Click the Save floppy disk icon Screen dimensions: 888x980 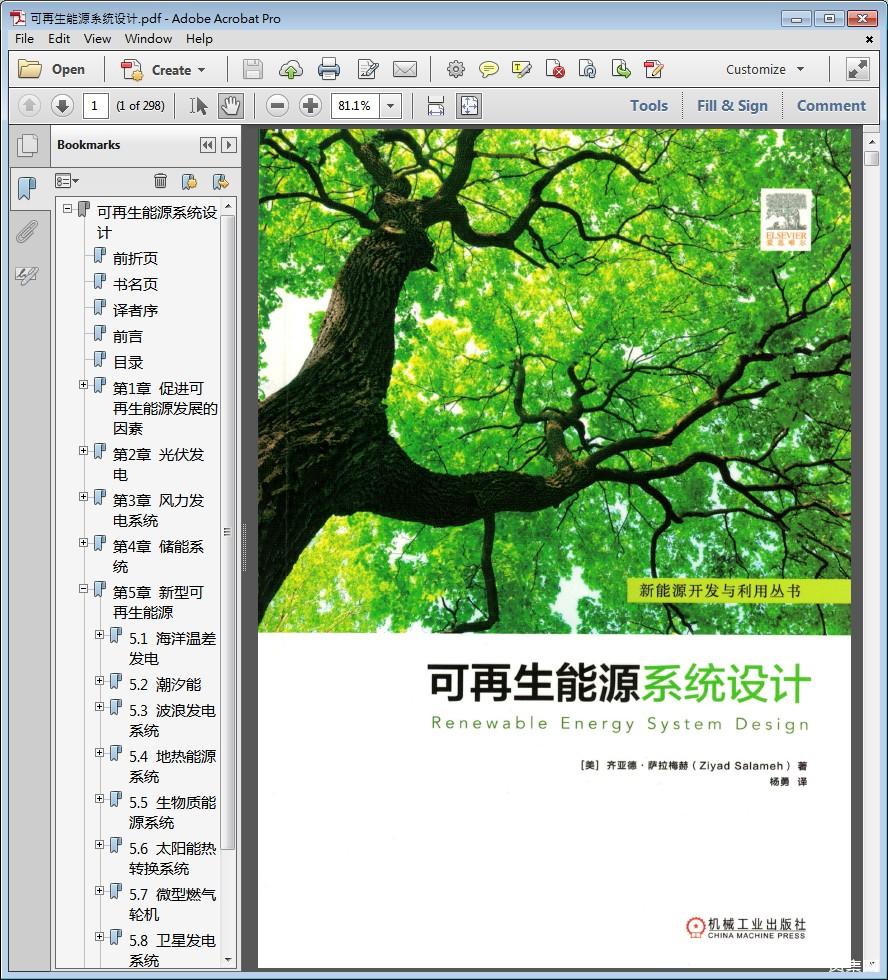(x=252, y=69)
